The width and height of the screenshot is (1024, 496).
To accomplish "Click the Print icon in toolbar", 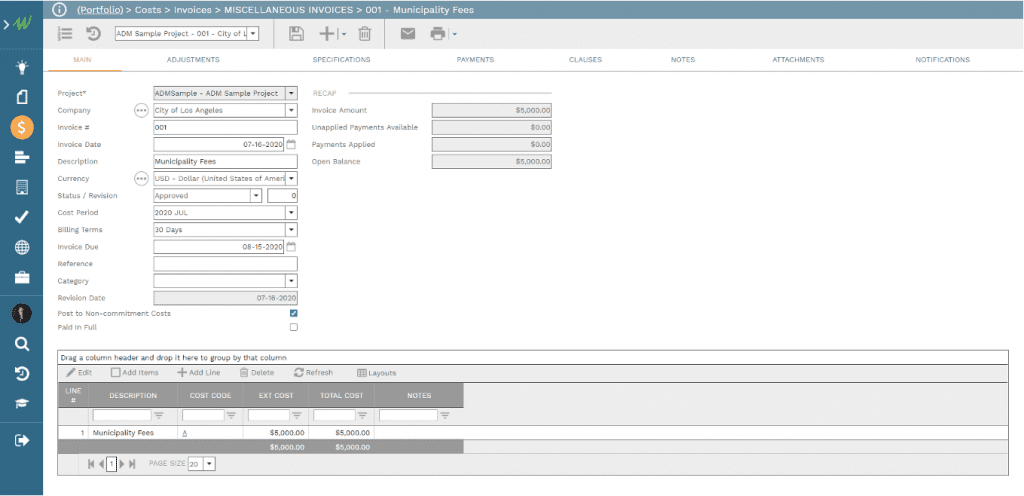I will pos(437,34).
